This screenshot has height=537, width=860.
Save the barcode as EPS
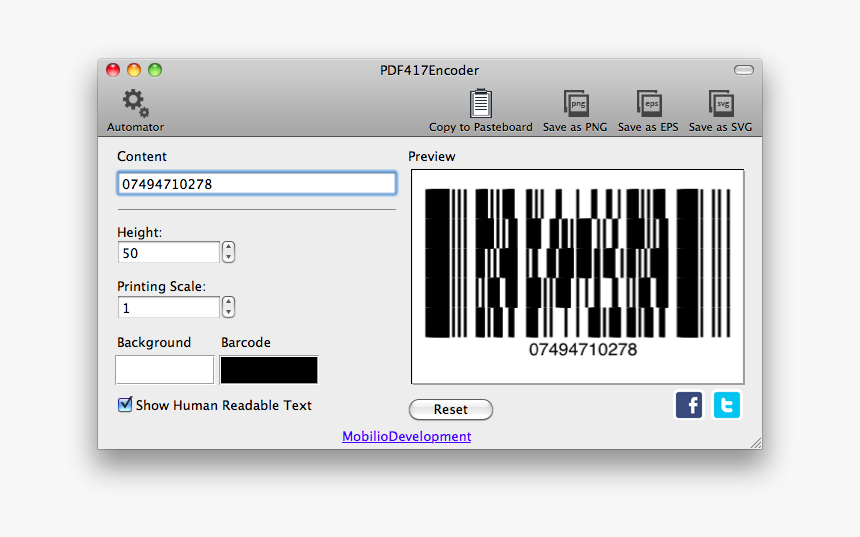[649, 103]
